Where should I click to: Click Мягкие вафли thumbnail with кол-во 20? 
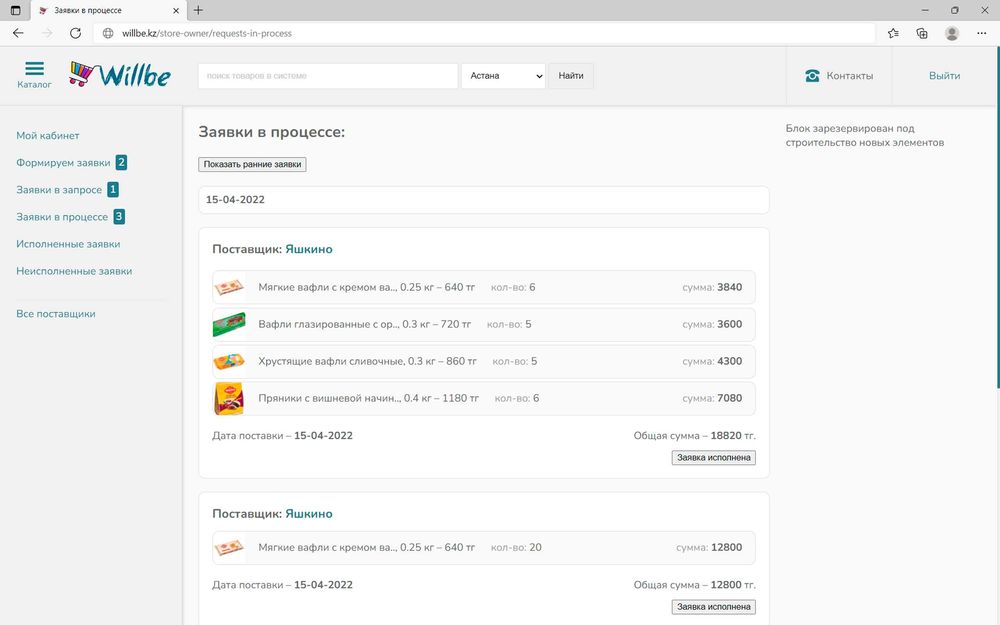[229, 548]
